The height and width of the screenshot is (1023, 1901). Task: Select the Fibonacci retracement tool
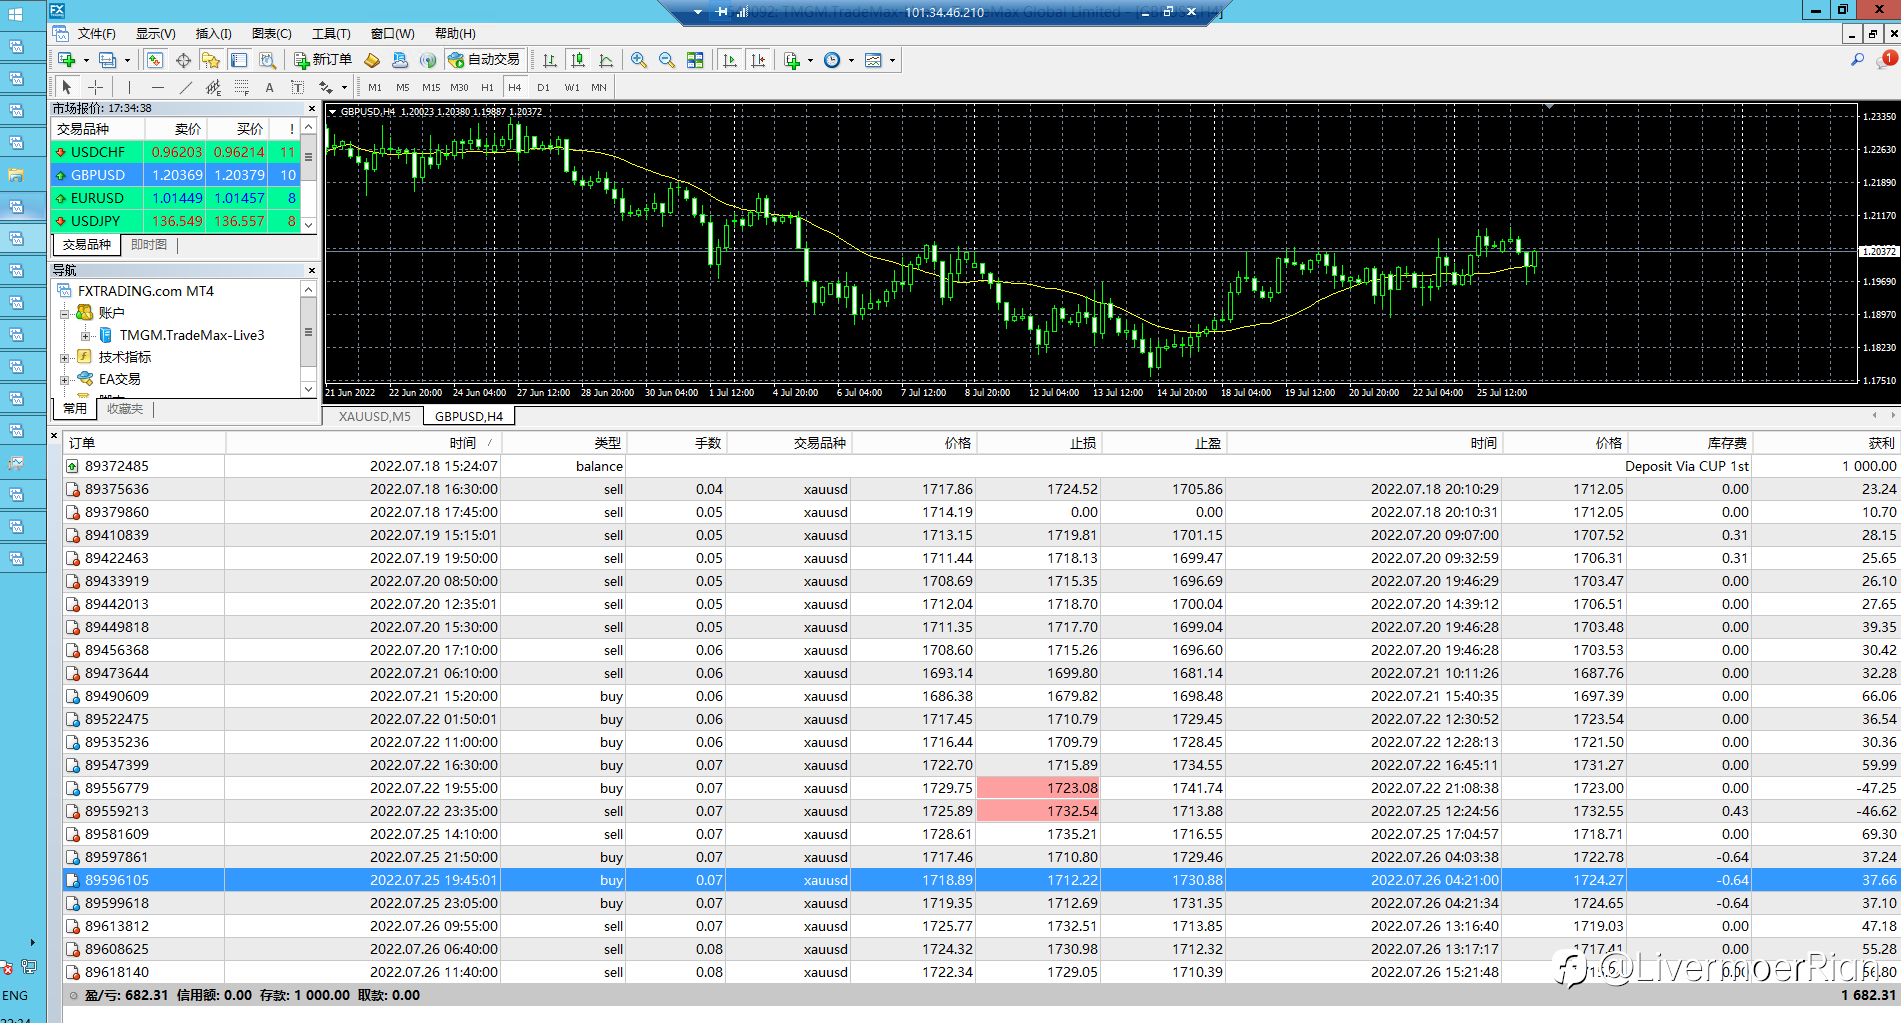pyautogui.click(x=241, y=87)
